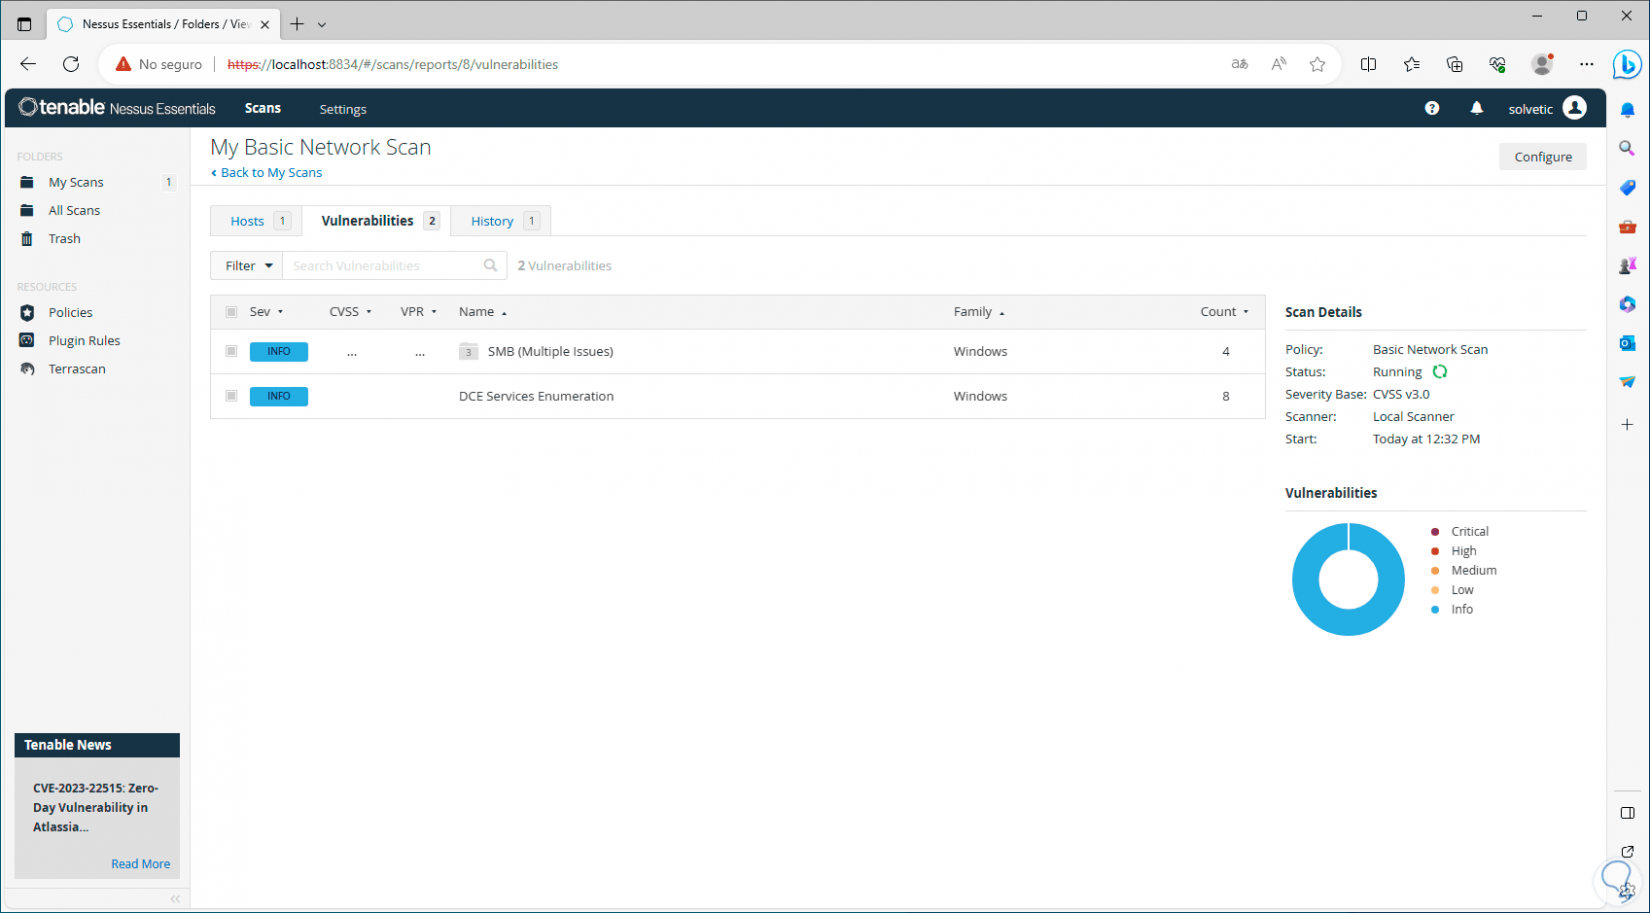1650x913 pixels.
Task: Open the browser tab search dropdown chevron
Action: point(322,24)
